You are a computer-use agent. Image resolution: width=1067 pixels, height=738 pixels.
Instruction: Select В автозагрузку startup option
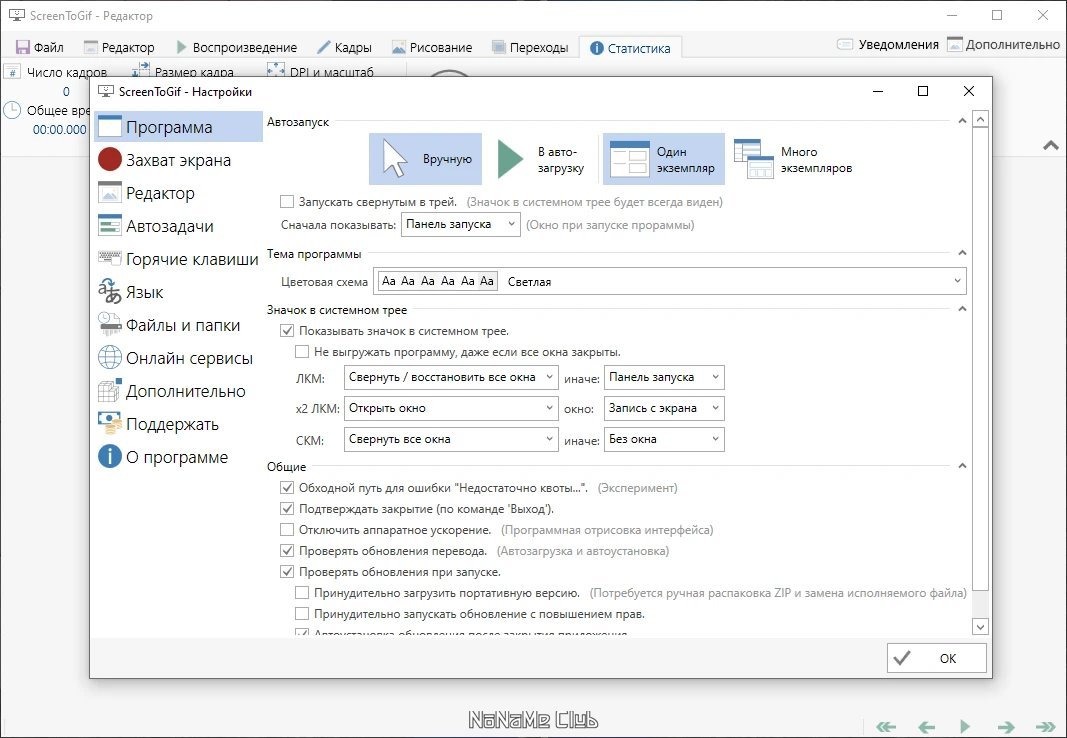[x=540, y=159]
